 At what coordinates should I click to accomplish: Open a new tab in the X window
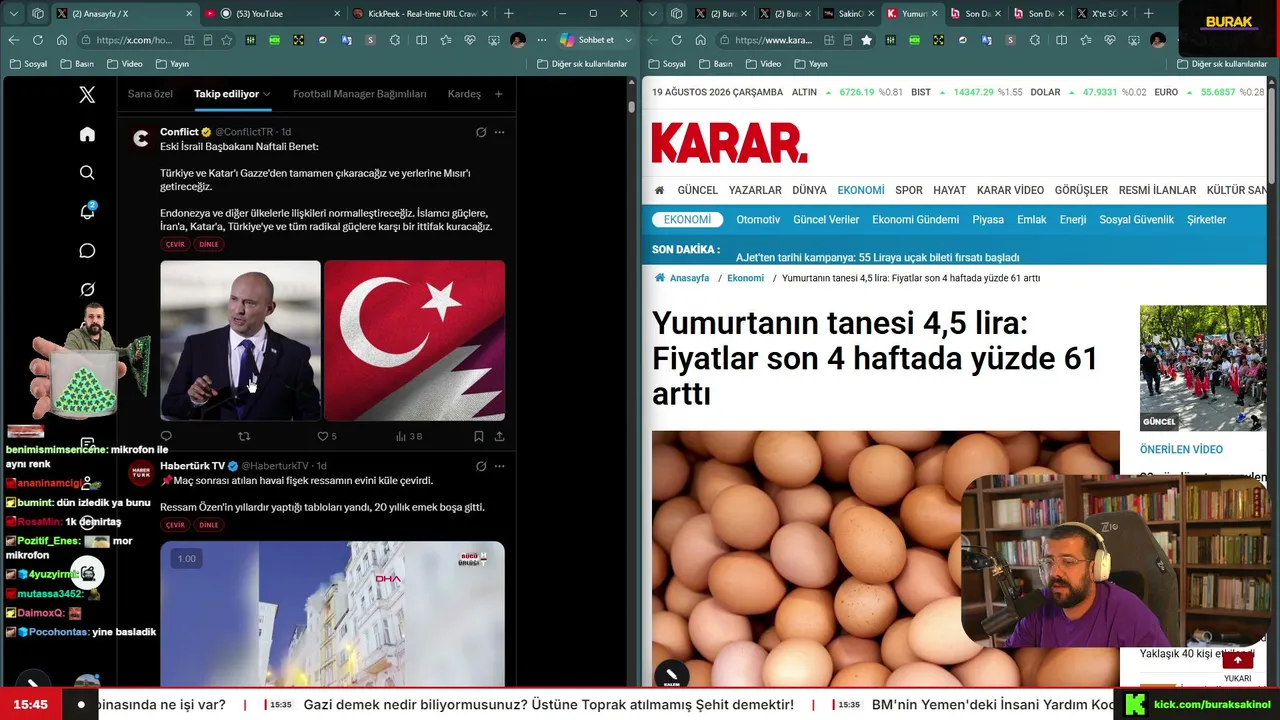[x=509, y=14]
